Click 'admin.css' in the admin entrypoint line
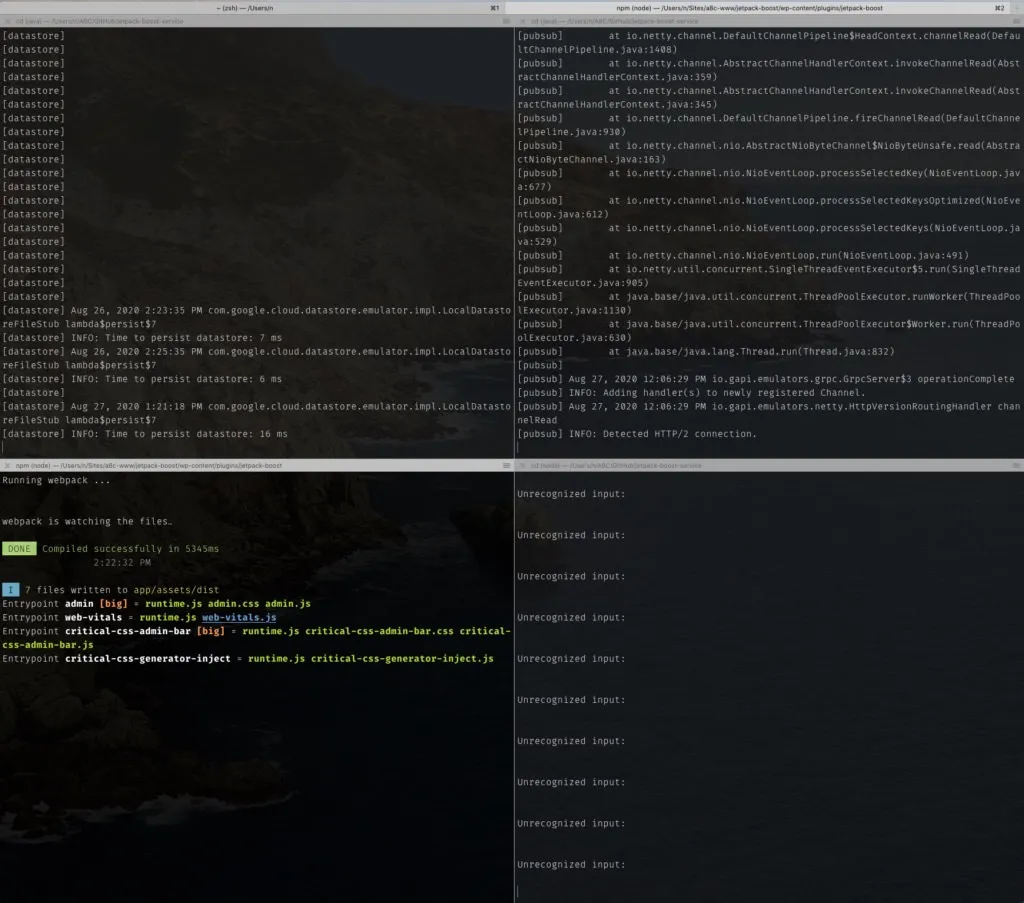Viewport: 1024px width, 903px height. [x=233, y=603]
